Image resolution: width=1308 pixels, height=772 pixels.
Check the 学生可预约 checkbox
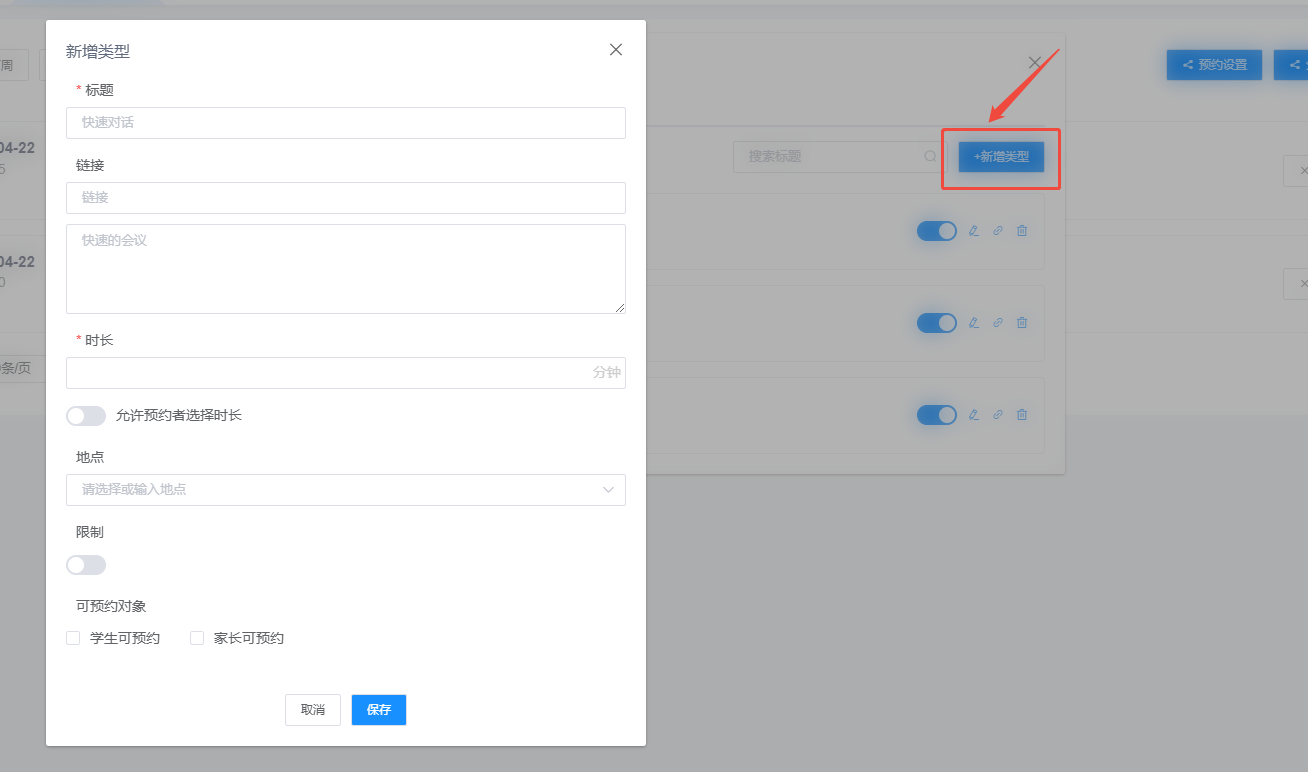[x=73, y=638]
